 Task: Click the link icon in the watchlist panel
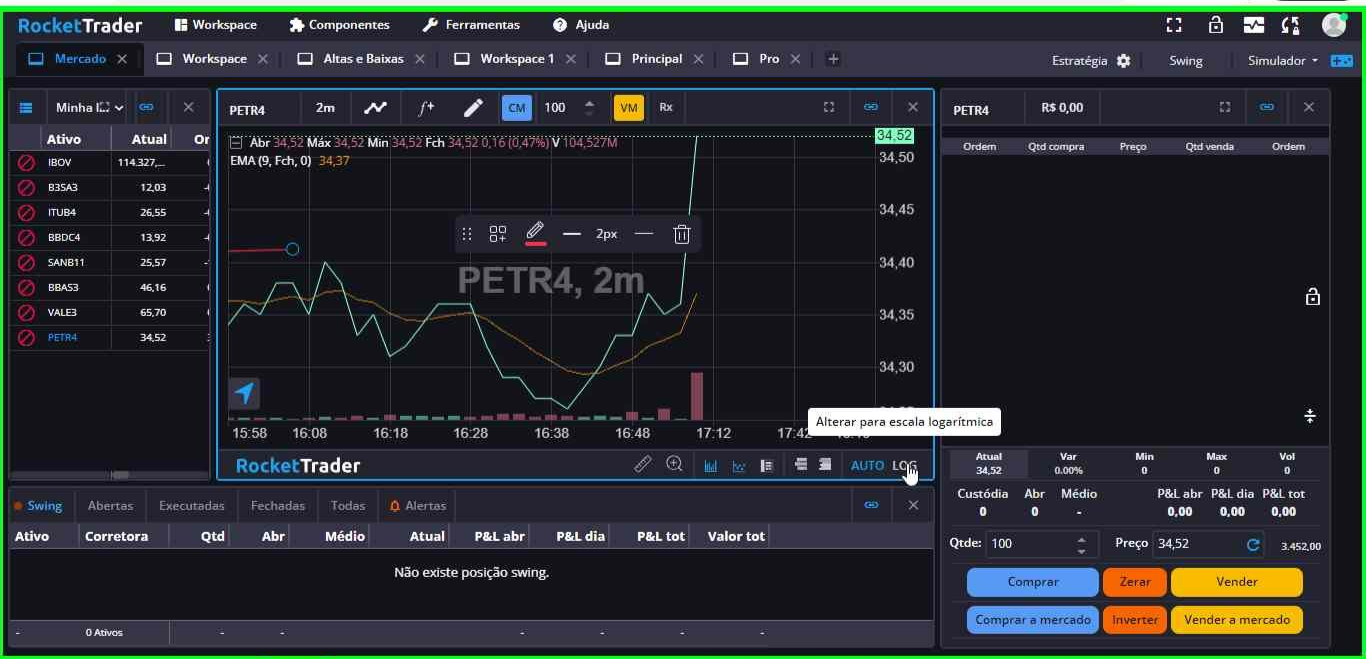coord(147,107)
